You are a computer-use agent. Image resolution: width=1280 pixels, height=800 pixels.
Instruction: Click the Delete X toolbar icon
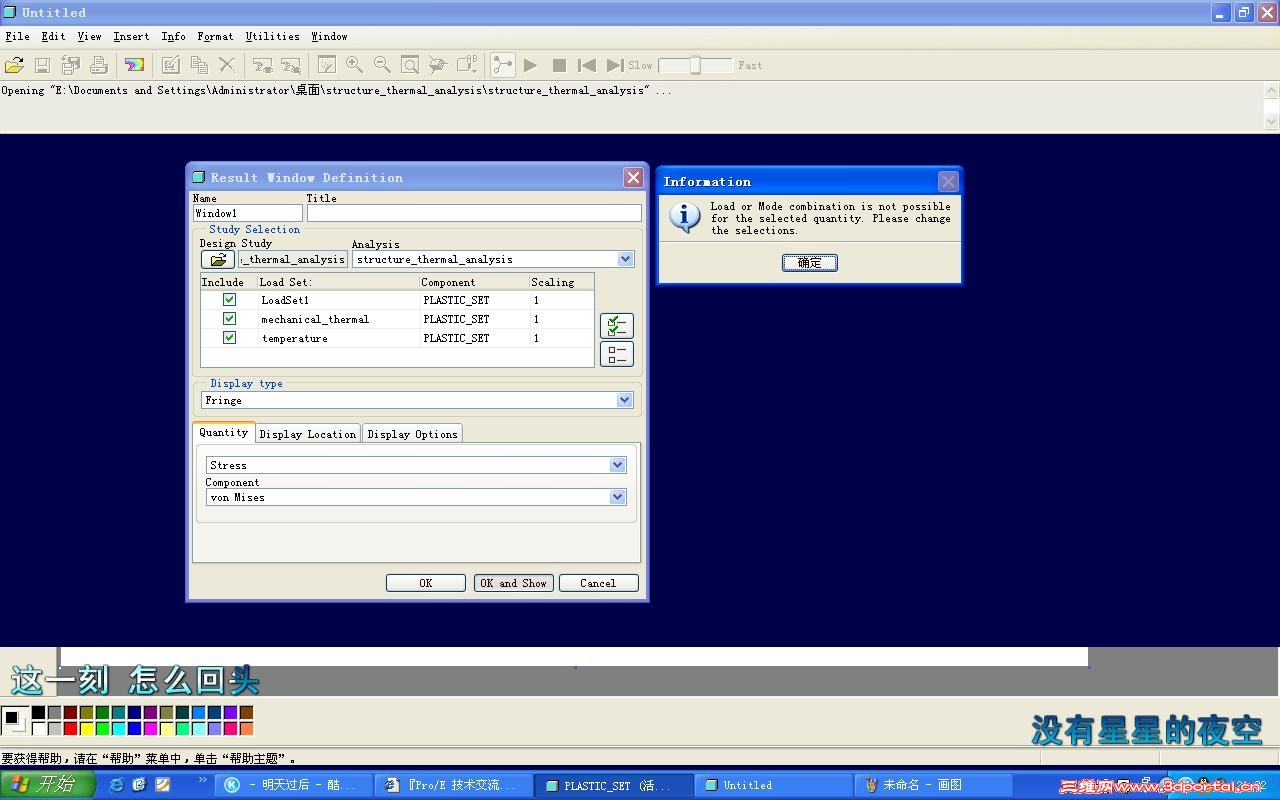[x=227, y=65]
